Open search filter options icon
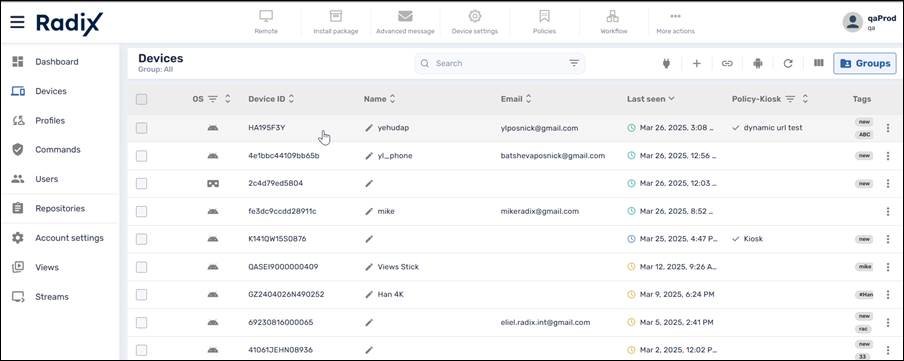The image size is (904, 361). coord(574,63)
